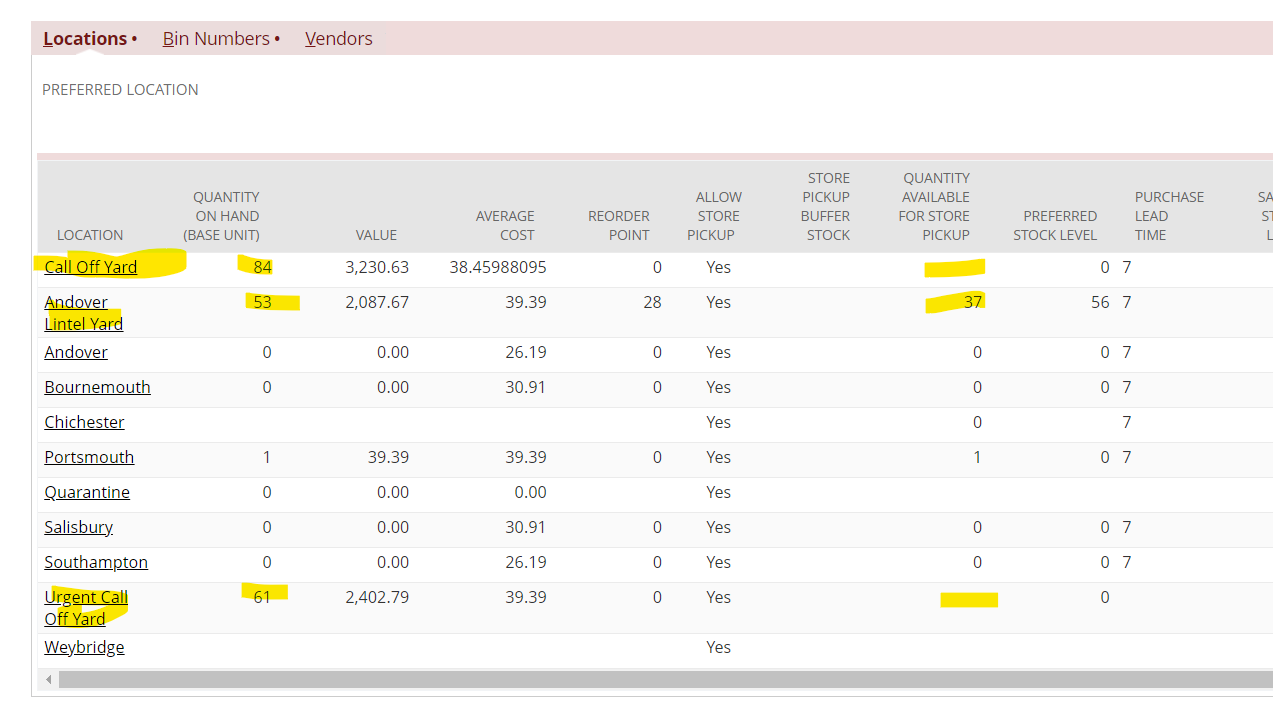This screenshot has width=1273, height=710.
Task: Select reorder point 28
Action: (x=652, y=302)
